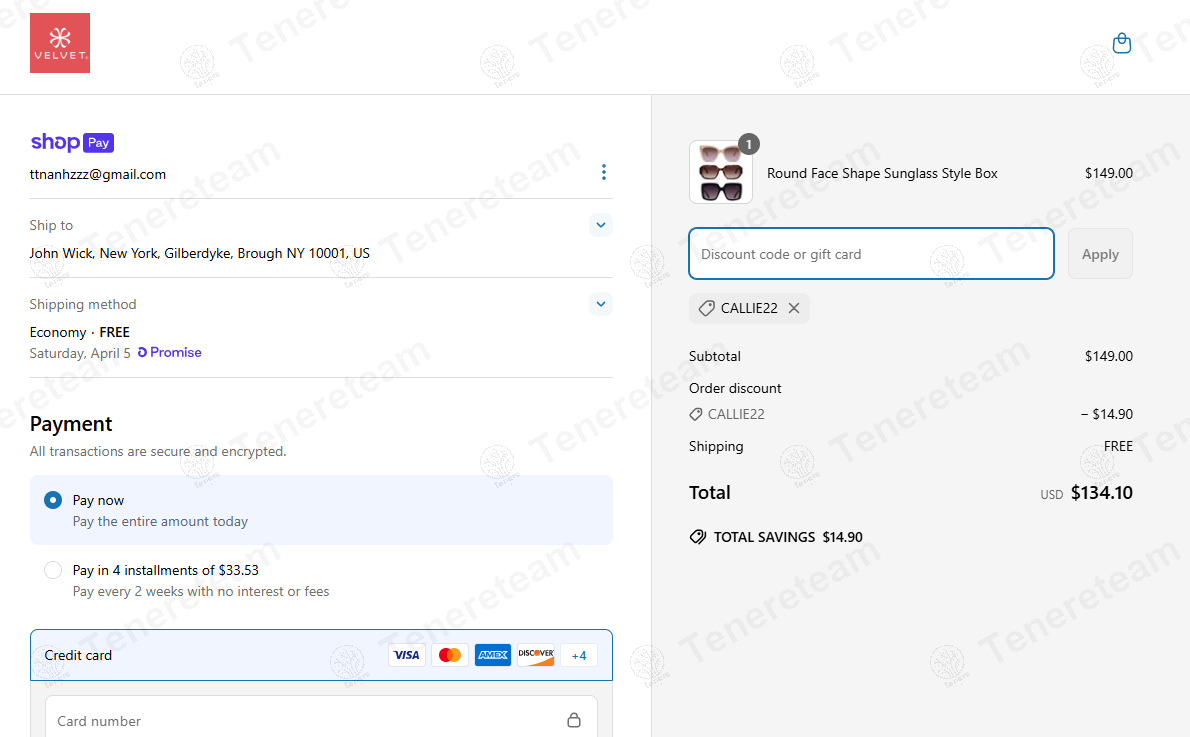
Task: Focus the Discount code or gift card field
Action: (871, 254)
